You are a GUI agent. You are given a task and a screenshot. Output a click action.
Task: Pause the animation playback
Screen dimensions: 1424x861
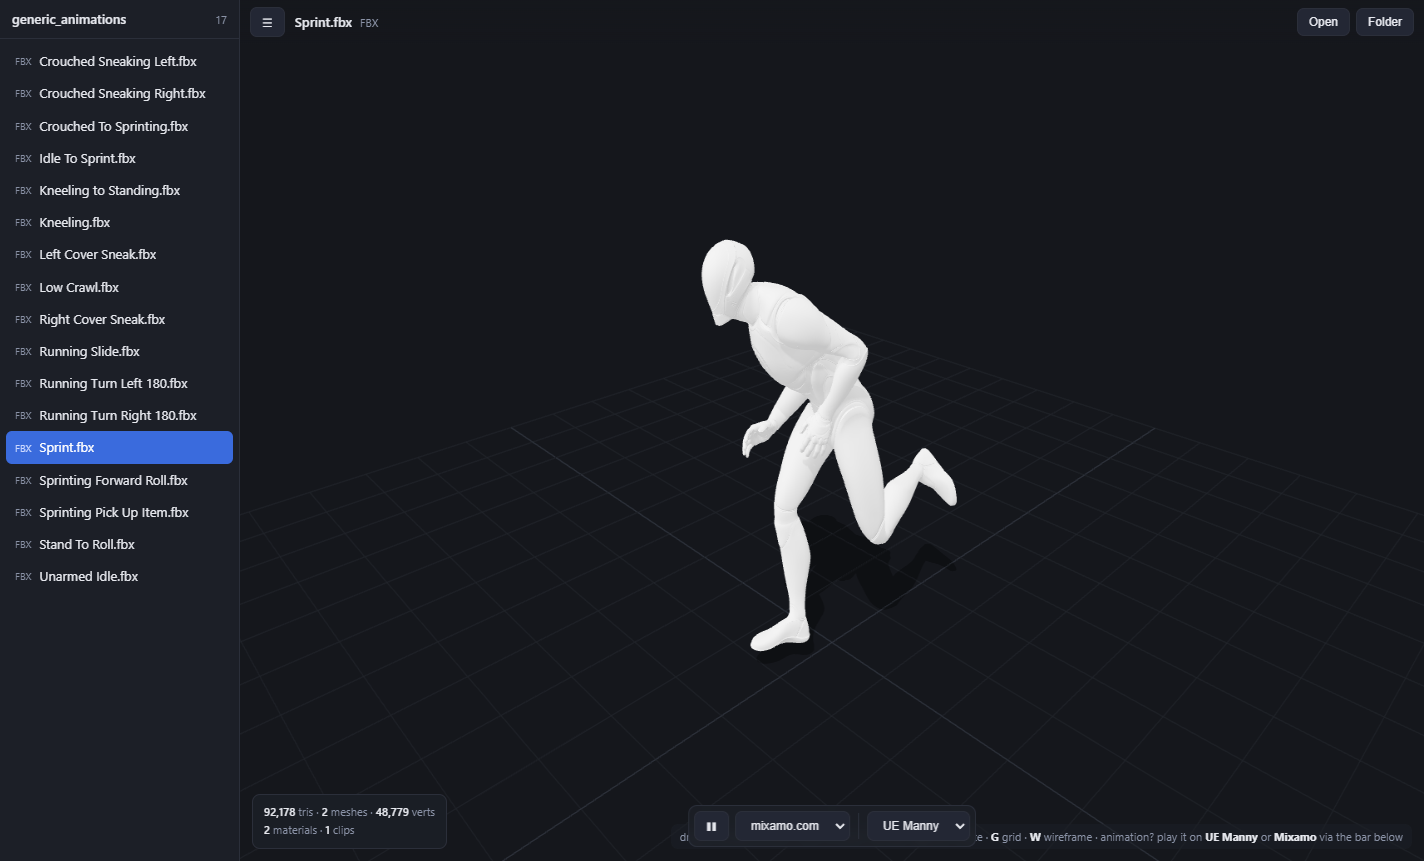pos(711,826)
